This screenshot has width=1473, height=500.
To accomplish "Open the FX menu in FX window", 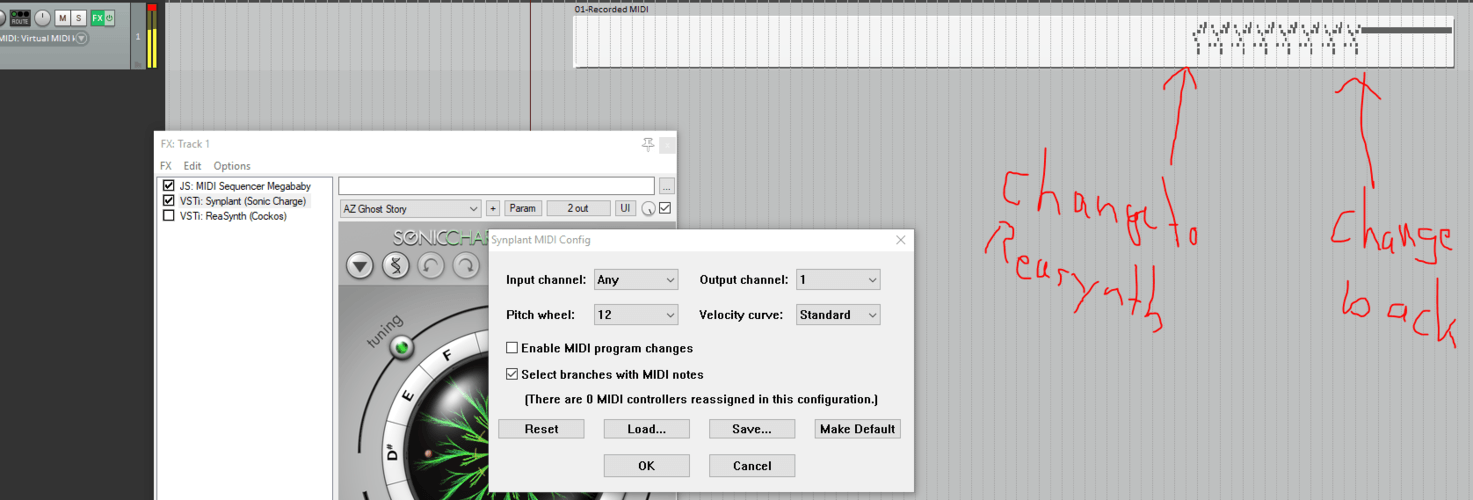I will (x=166, y=166).
